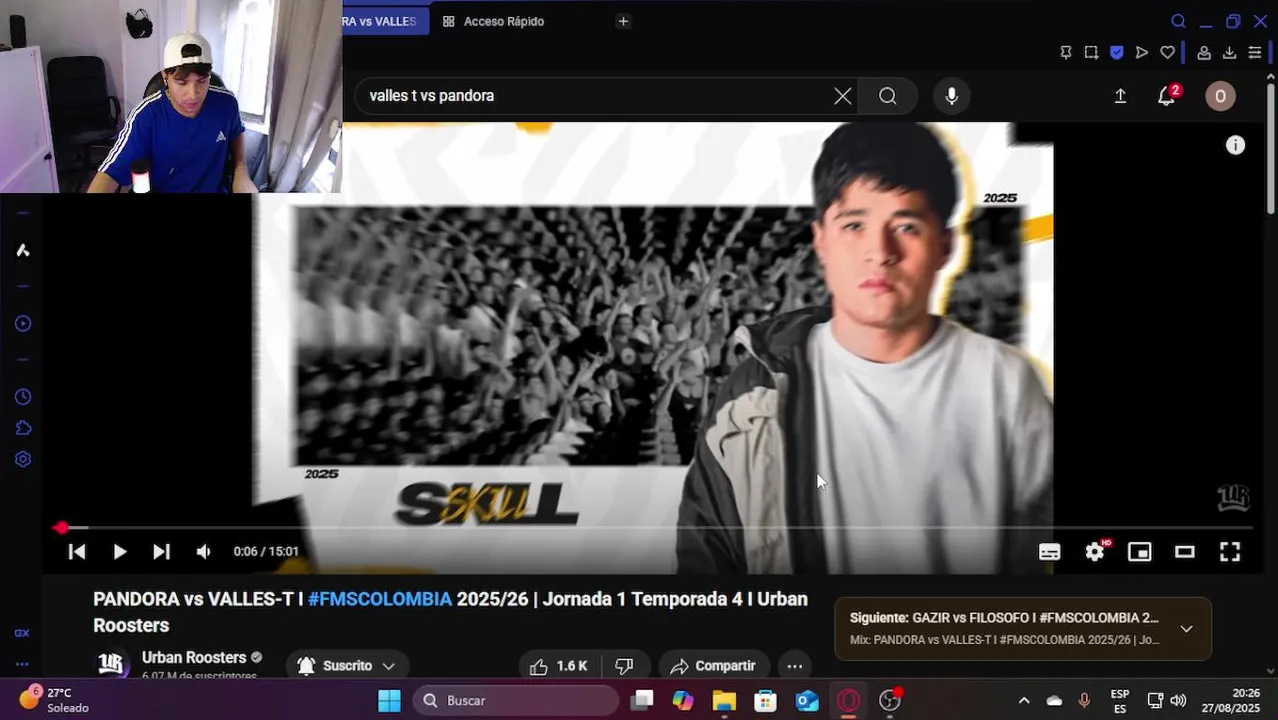
Task: Open the Urban Roosters channel avatar
Action: point(111,665)
